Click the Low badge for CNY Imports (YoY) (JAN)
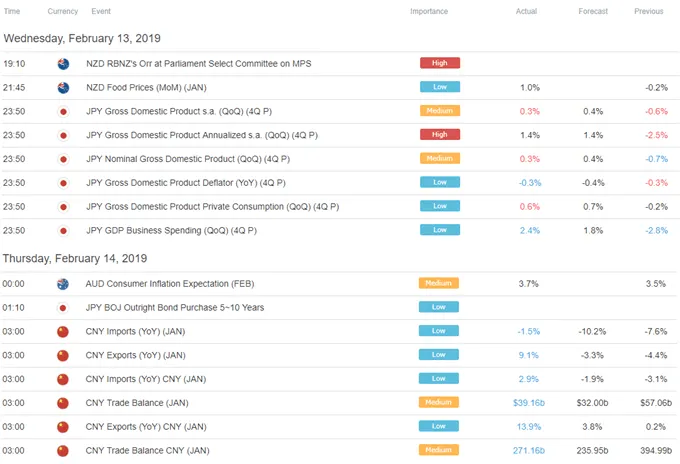Viewport: 680px width, 464px height. click(438, 331)
